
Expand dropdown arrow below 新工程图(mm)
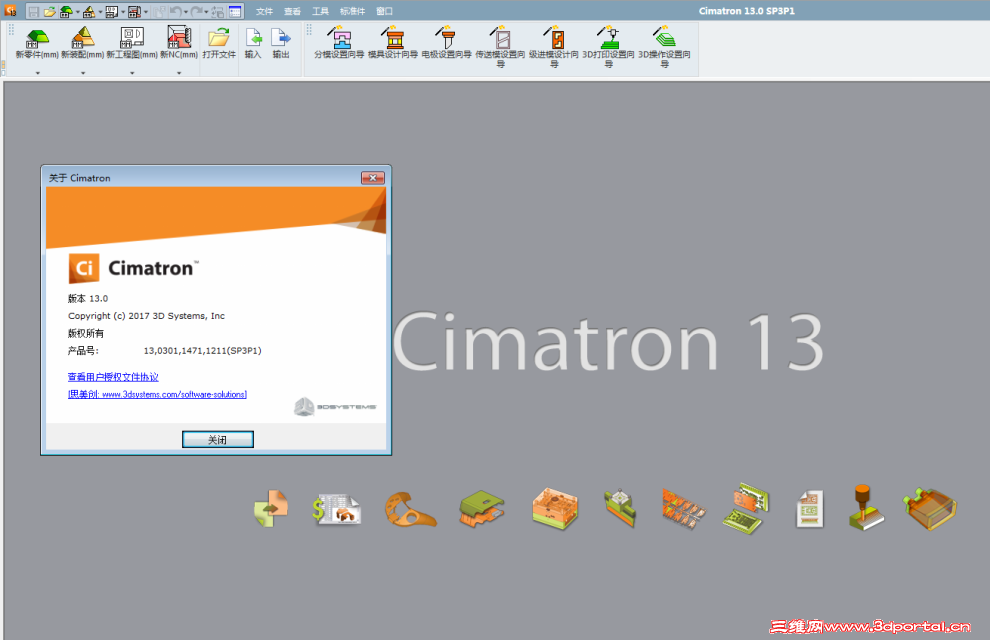[x=132, y=73]
